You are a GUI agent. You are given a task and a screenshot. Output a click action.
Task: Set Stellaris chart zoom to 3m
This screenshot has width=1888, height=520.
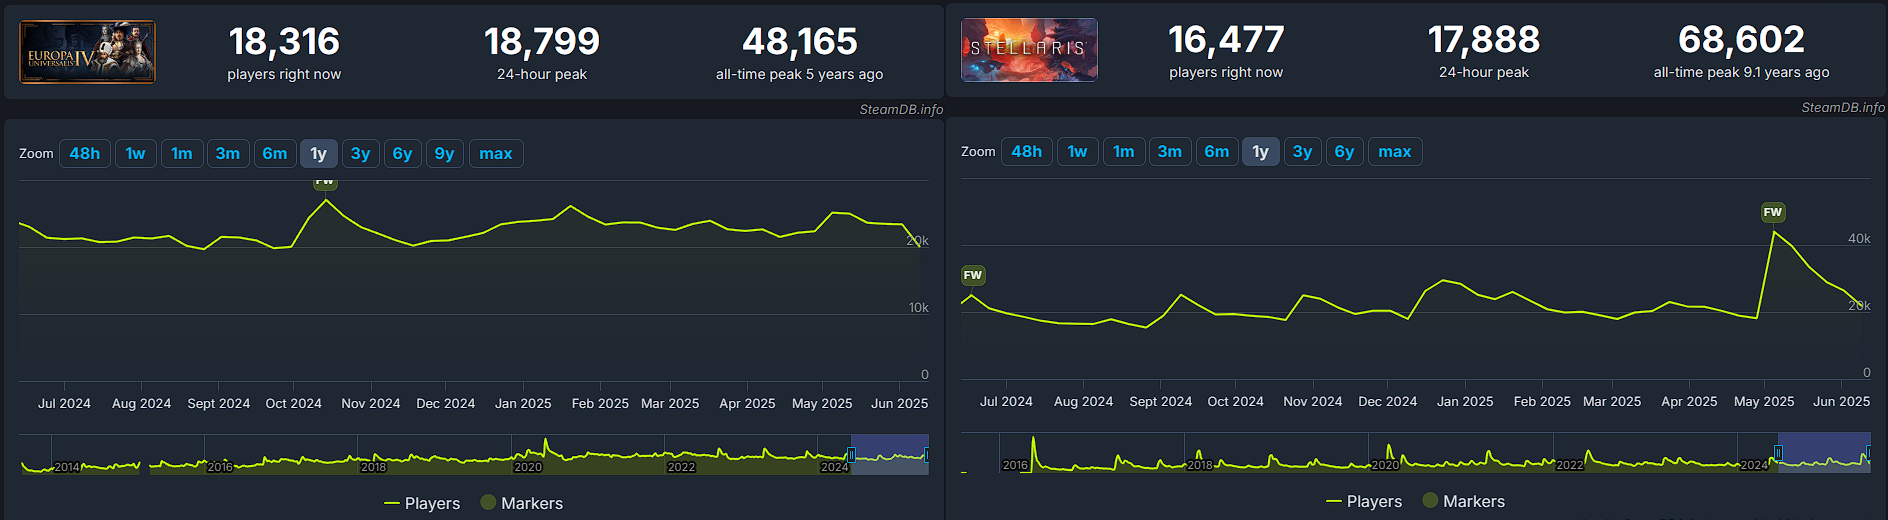1170,151
